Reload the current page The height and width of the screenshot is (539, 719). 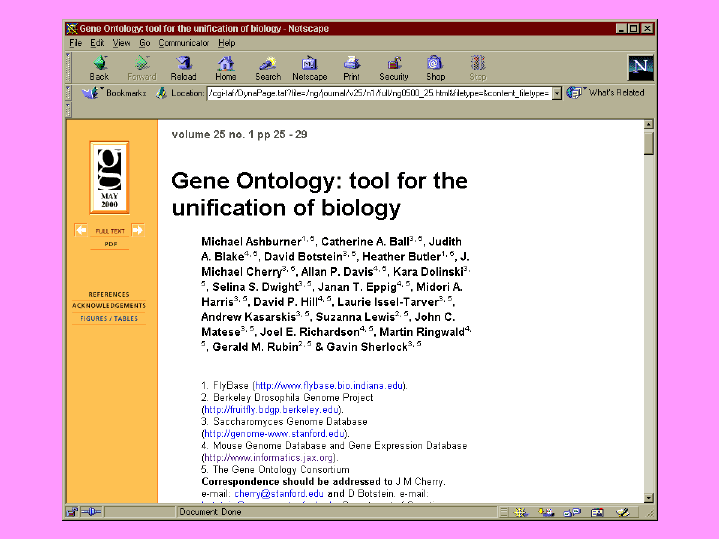183,67
